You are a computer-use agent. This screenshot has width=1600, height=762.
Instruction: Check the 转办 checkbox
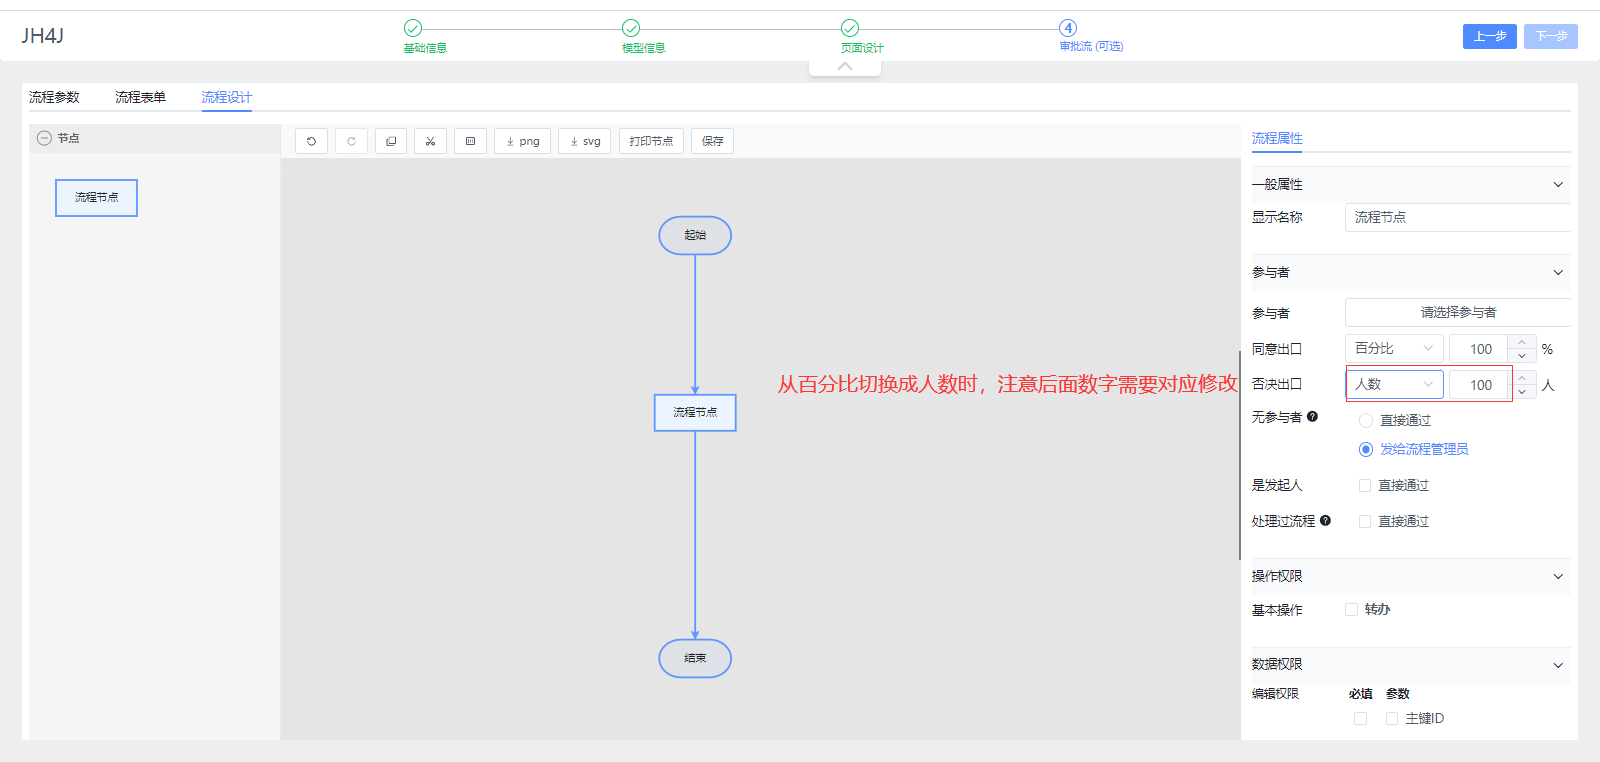(1351, 609)
